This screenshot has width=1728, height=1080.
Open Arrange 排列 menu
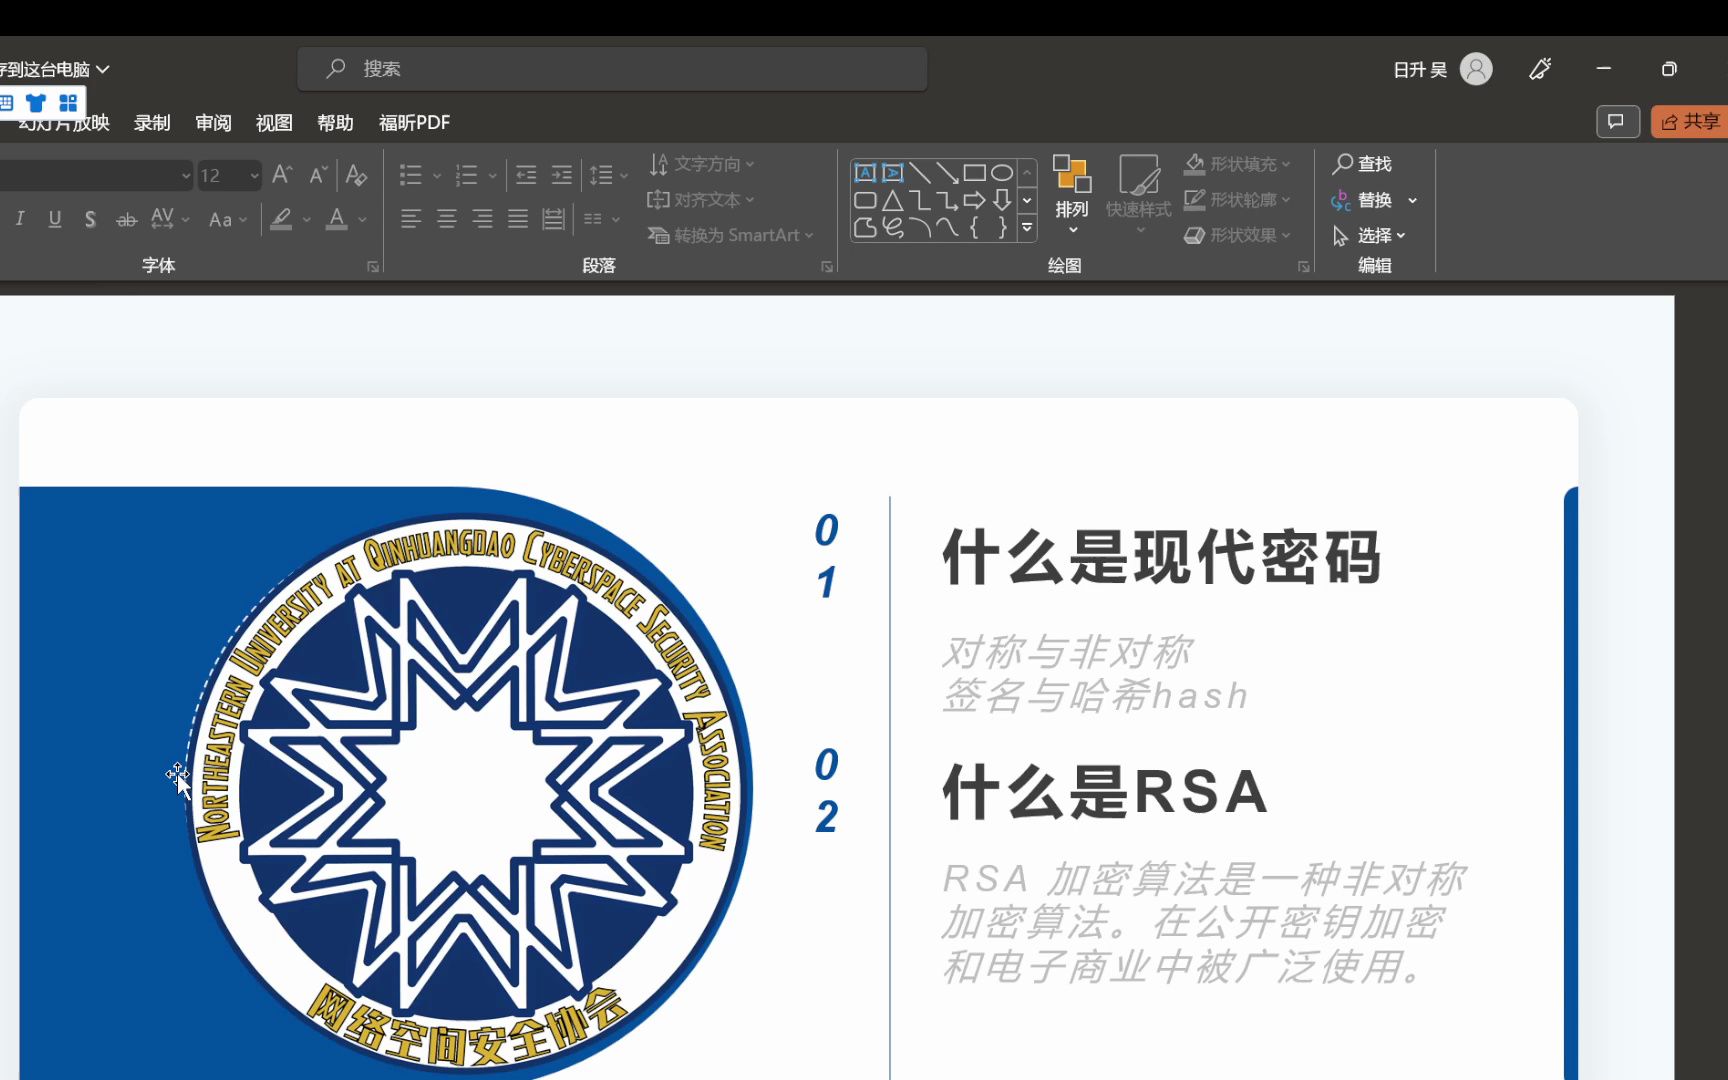point(1072,196)
